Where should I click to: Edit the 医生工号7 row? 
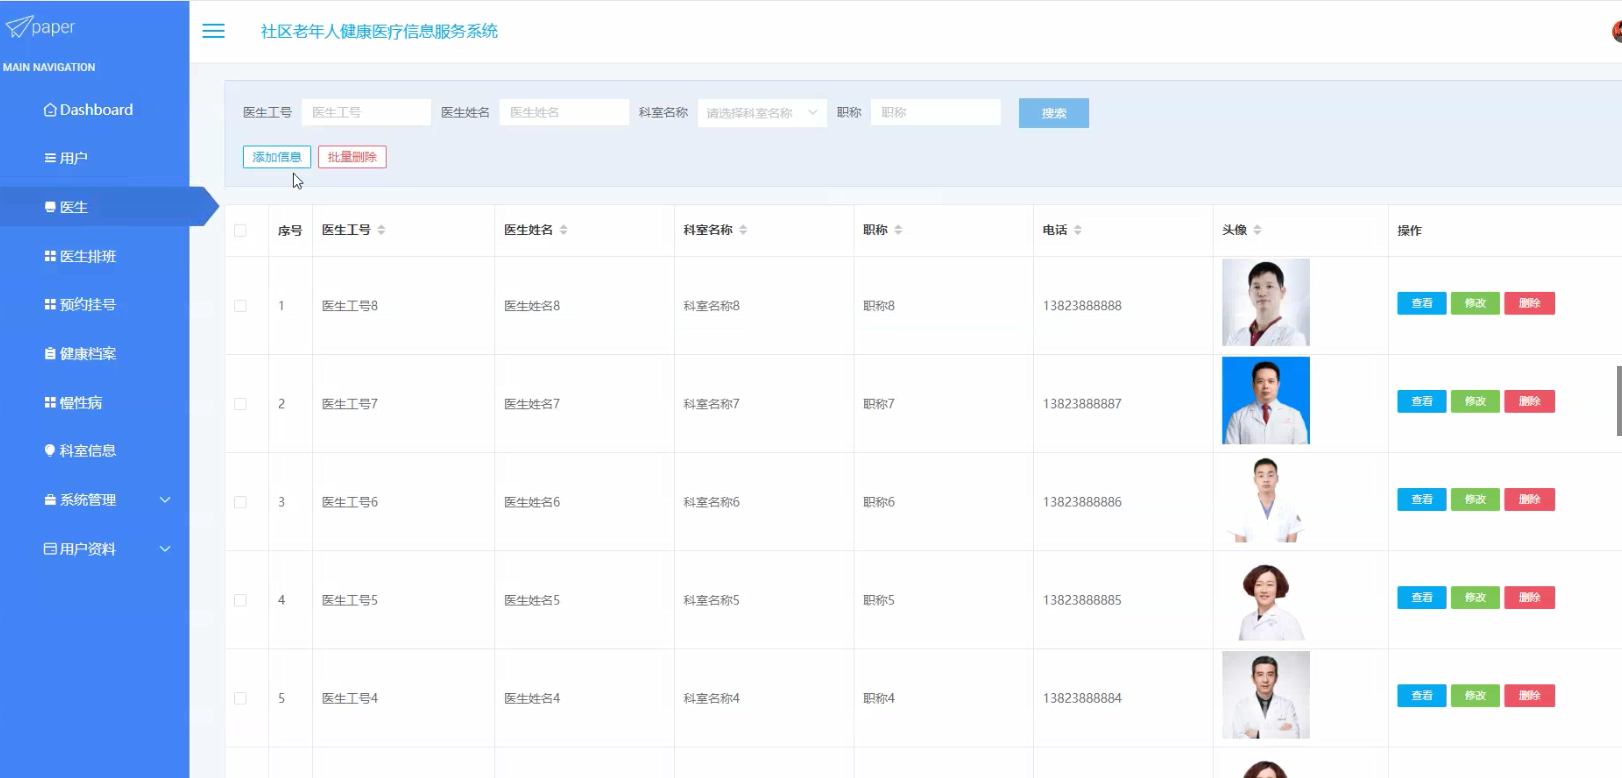(x=1475, y=401)
